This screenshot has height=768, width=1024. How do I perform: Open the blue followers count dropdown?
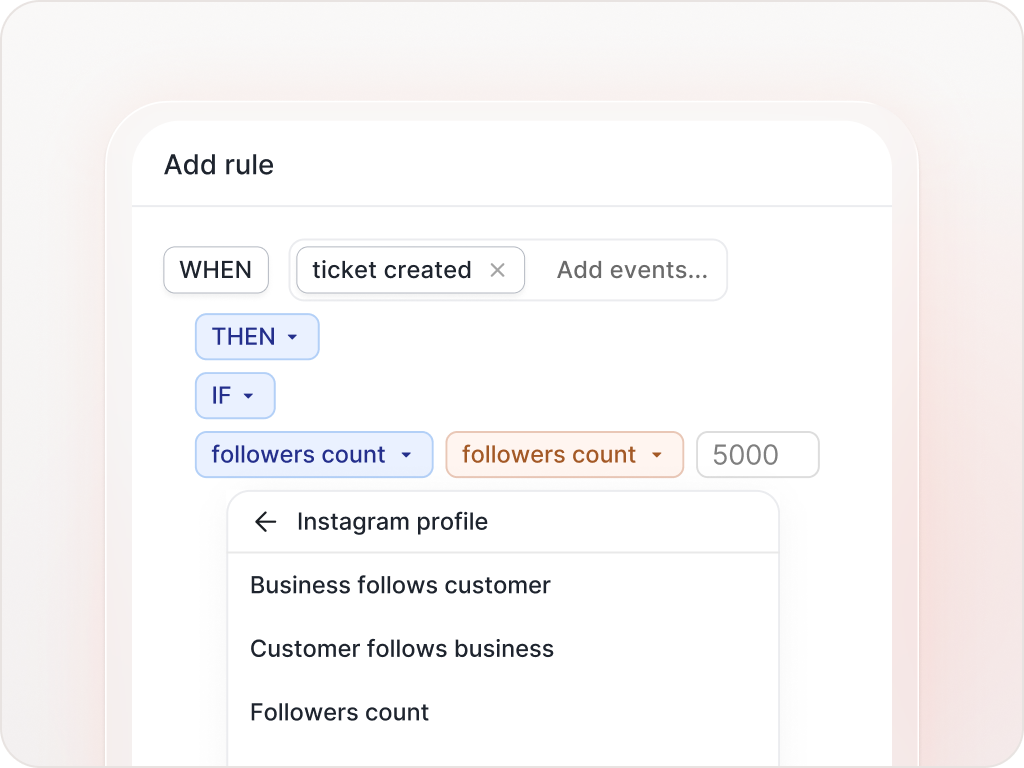click(314, 455)
